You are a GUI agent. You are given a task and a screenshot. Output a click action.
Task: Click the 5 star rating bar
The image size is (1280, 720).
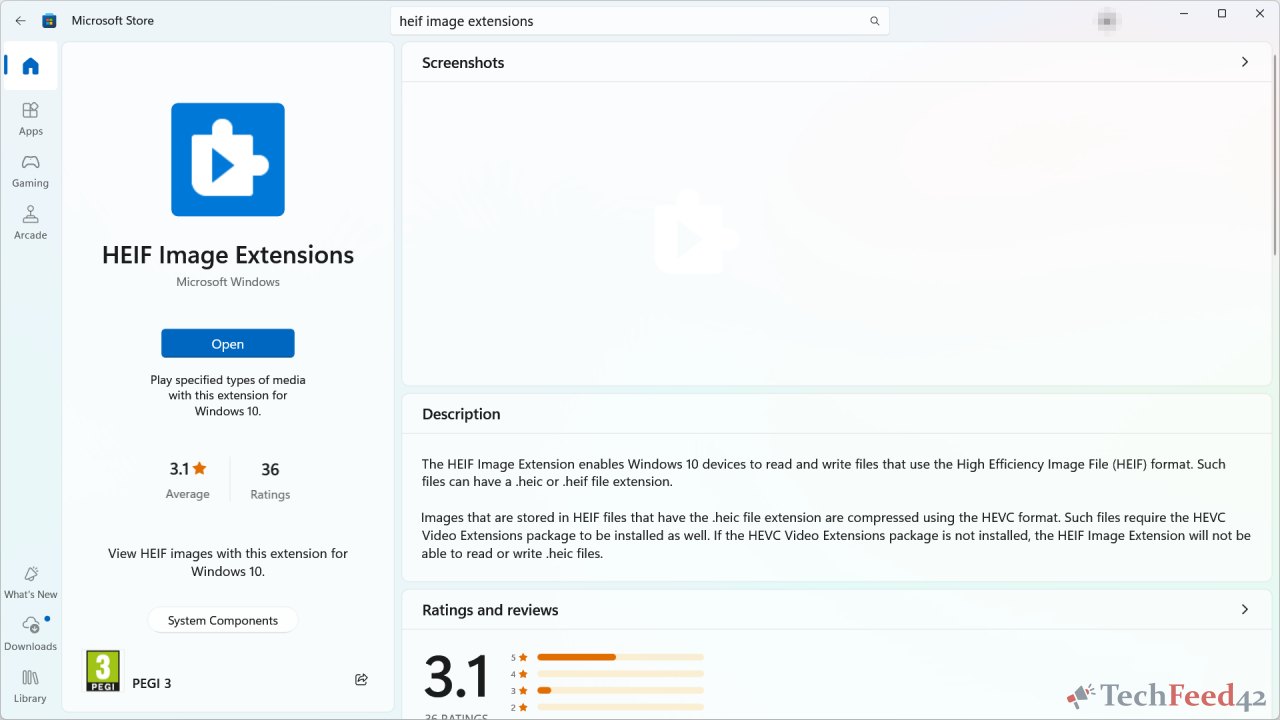point(620,657)
